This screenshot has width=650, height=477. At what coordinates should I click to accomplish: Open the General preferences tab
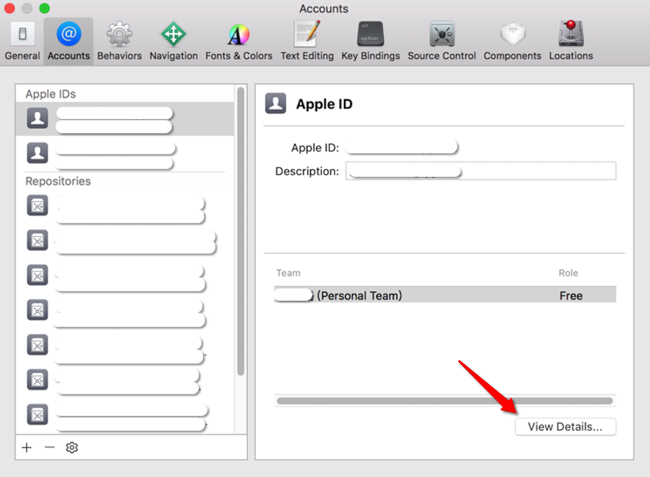(22, 41)
